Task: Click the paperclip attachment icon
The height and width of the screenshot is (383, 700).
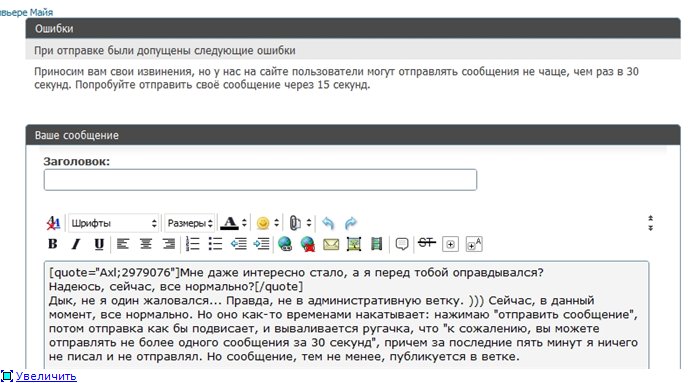Action: 295,223
